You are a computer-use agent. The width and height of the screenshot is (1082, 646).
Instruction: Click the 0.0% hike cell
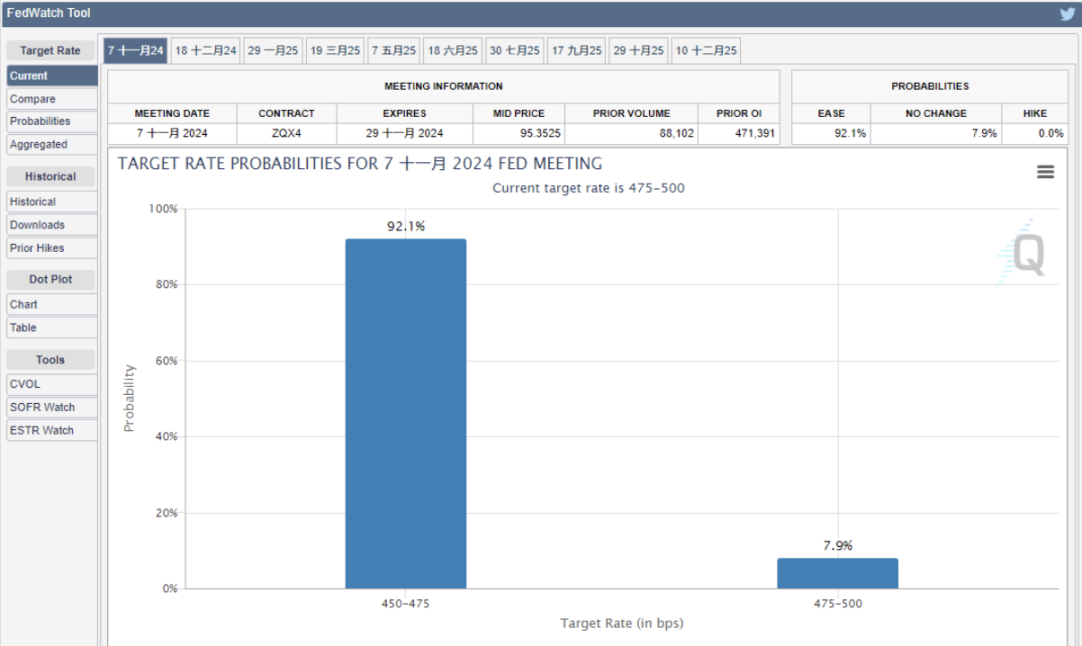tap(1035, 133)
